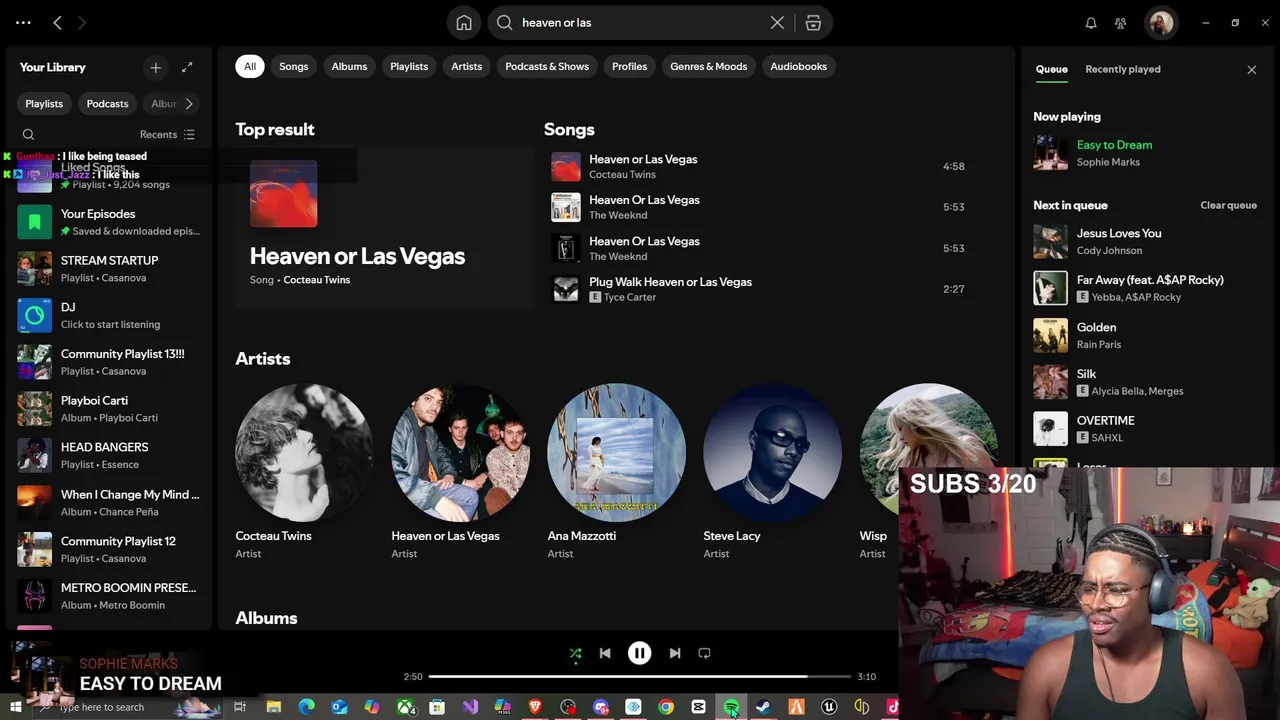Image resolution: width=1280 pixels, height=720 pixels.
Task: Filter search results by Genres & Moods
Action: [x=709, y=66]
